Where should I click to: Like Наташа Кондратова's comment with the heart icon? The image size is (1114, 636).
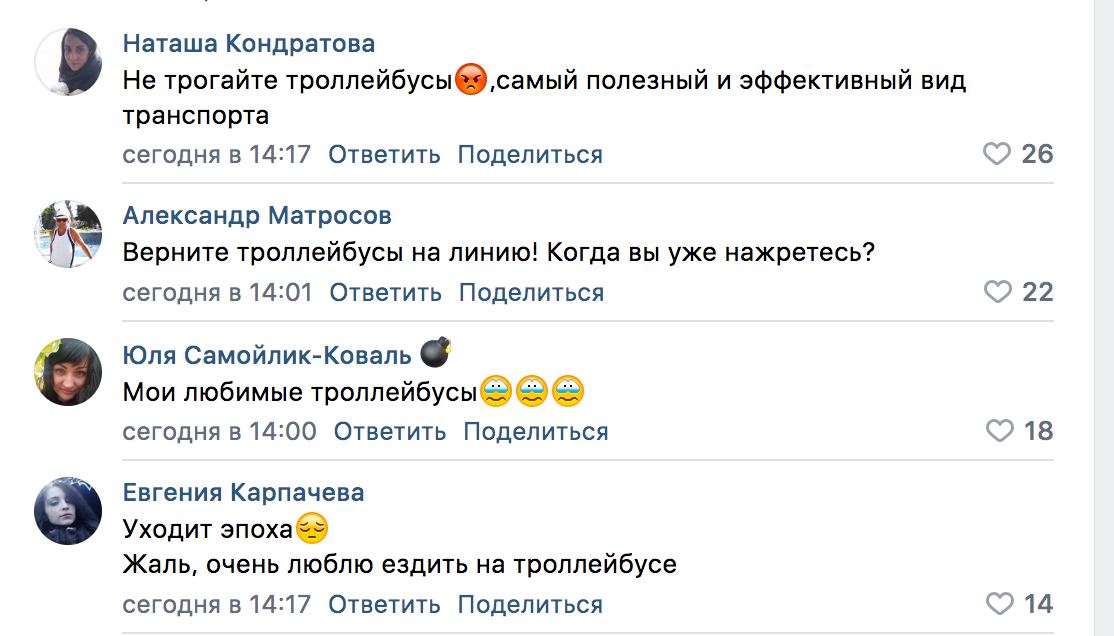pos(997,154)
